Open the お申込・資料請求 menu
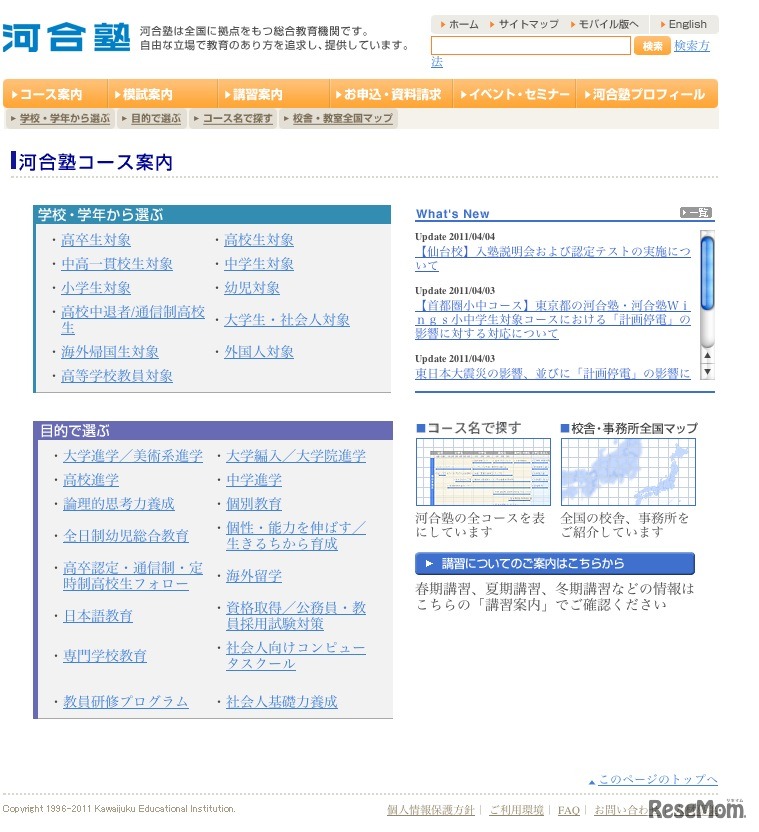Screen dimensions: 759x832 point(391,94)
